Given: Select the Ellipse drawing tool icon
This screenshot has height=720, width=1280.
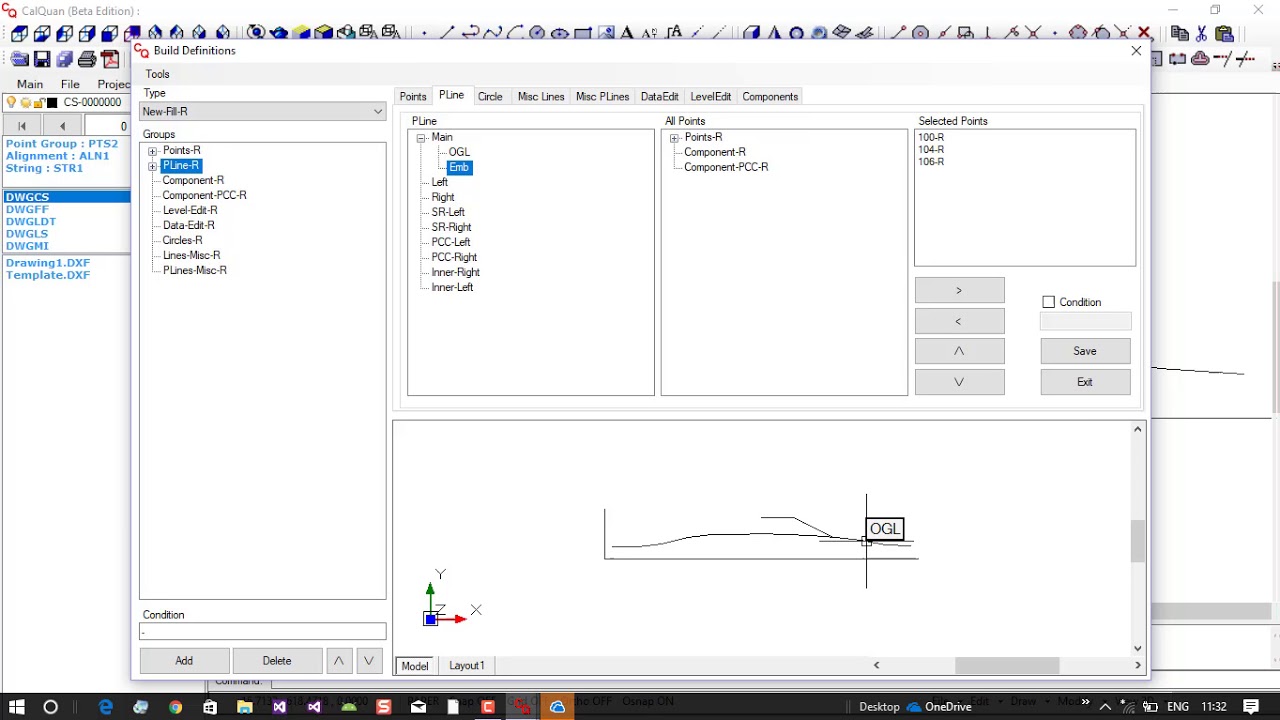Looking at the screenshot, I should pos(559,33).
